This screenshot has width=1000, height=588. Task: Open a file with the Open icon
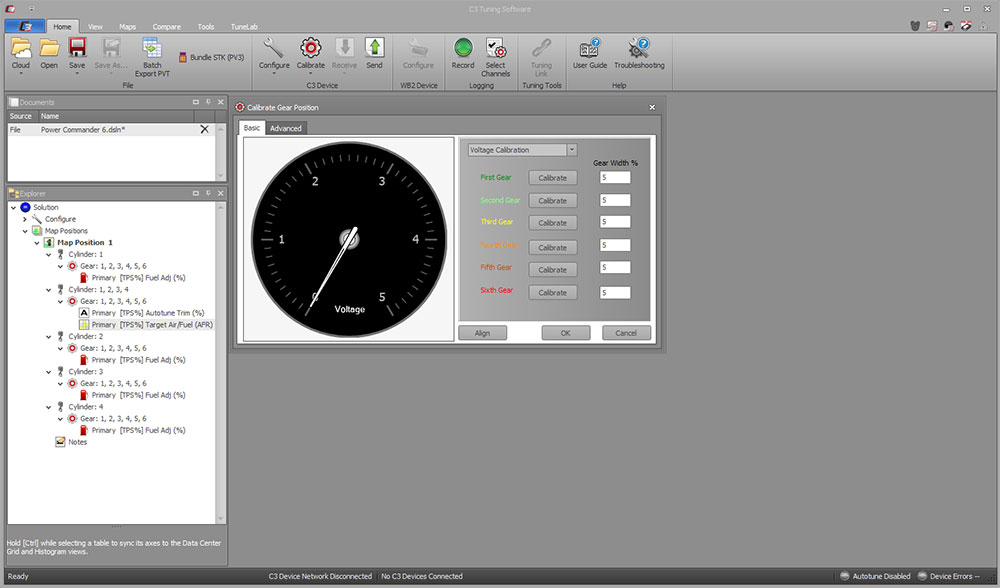tap(49, 47)
